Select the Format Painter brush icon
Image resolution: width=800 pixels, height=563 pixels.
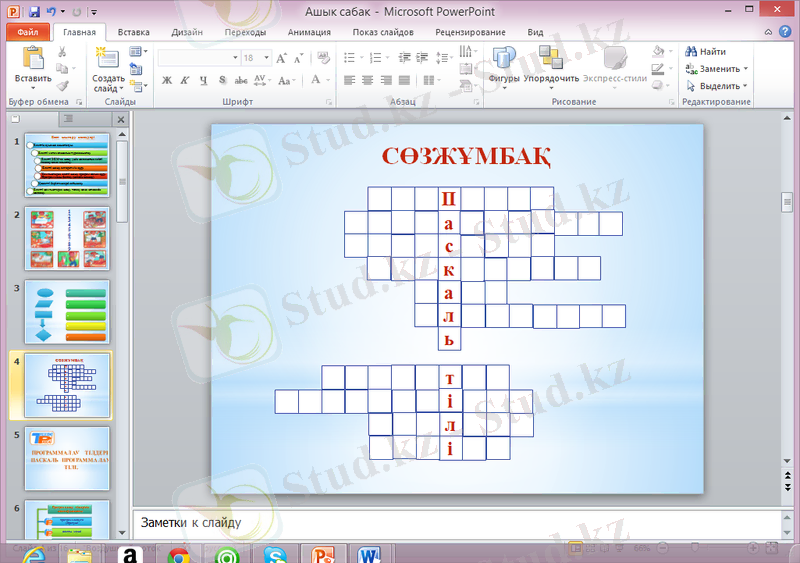point(62,85)
